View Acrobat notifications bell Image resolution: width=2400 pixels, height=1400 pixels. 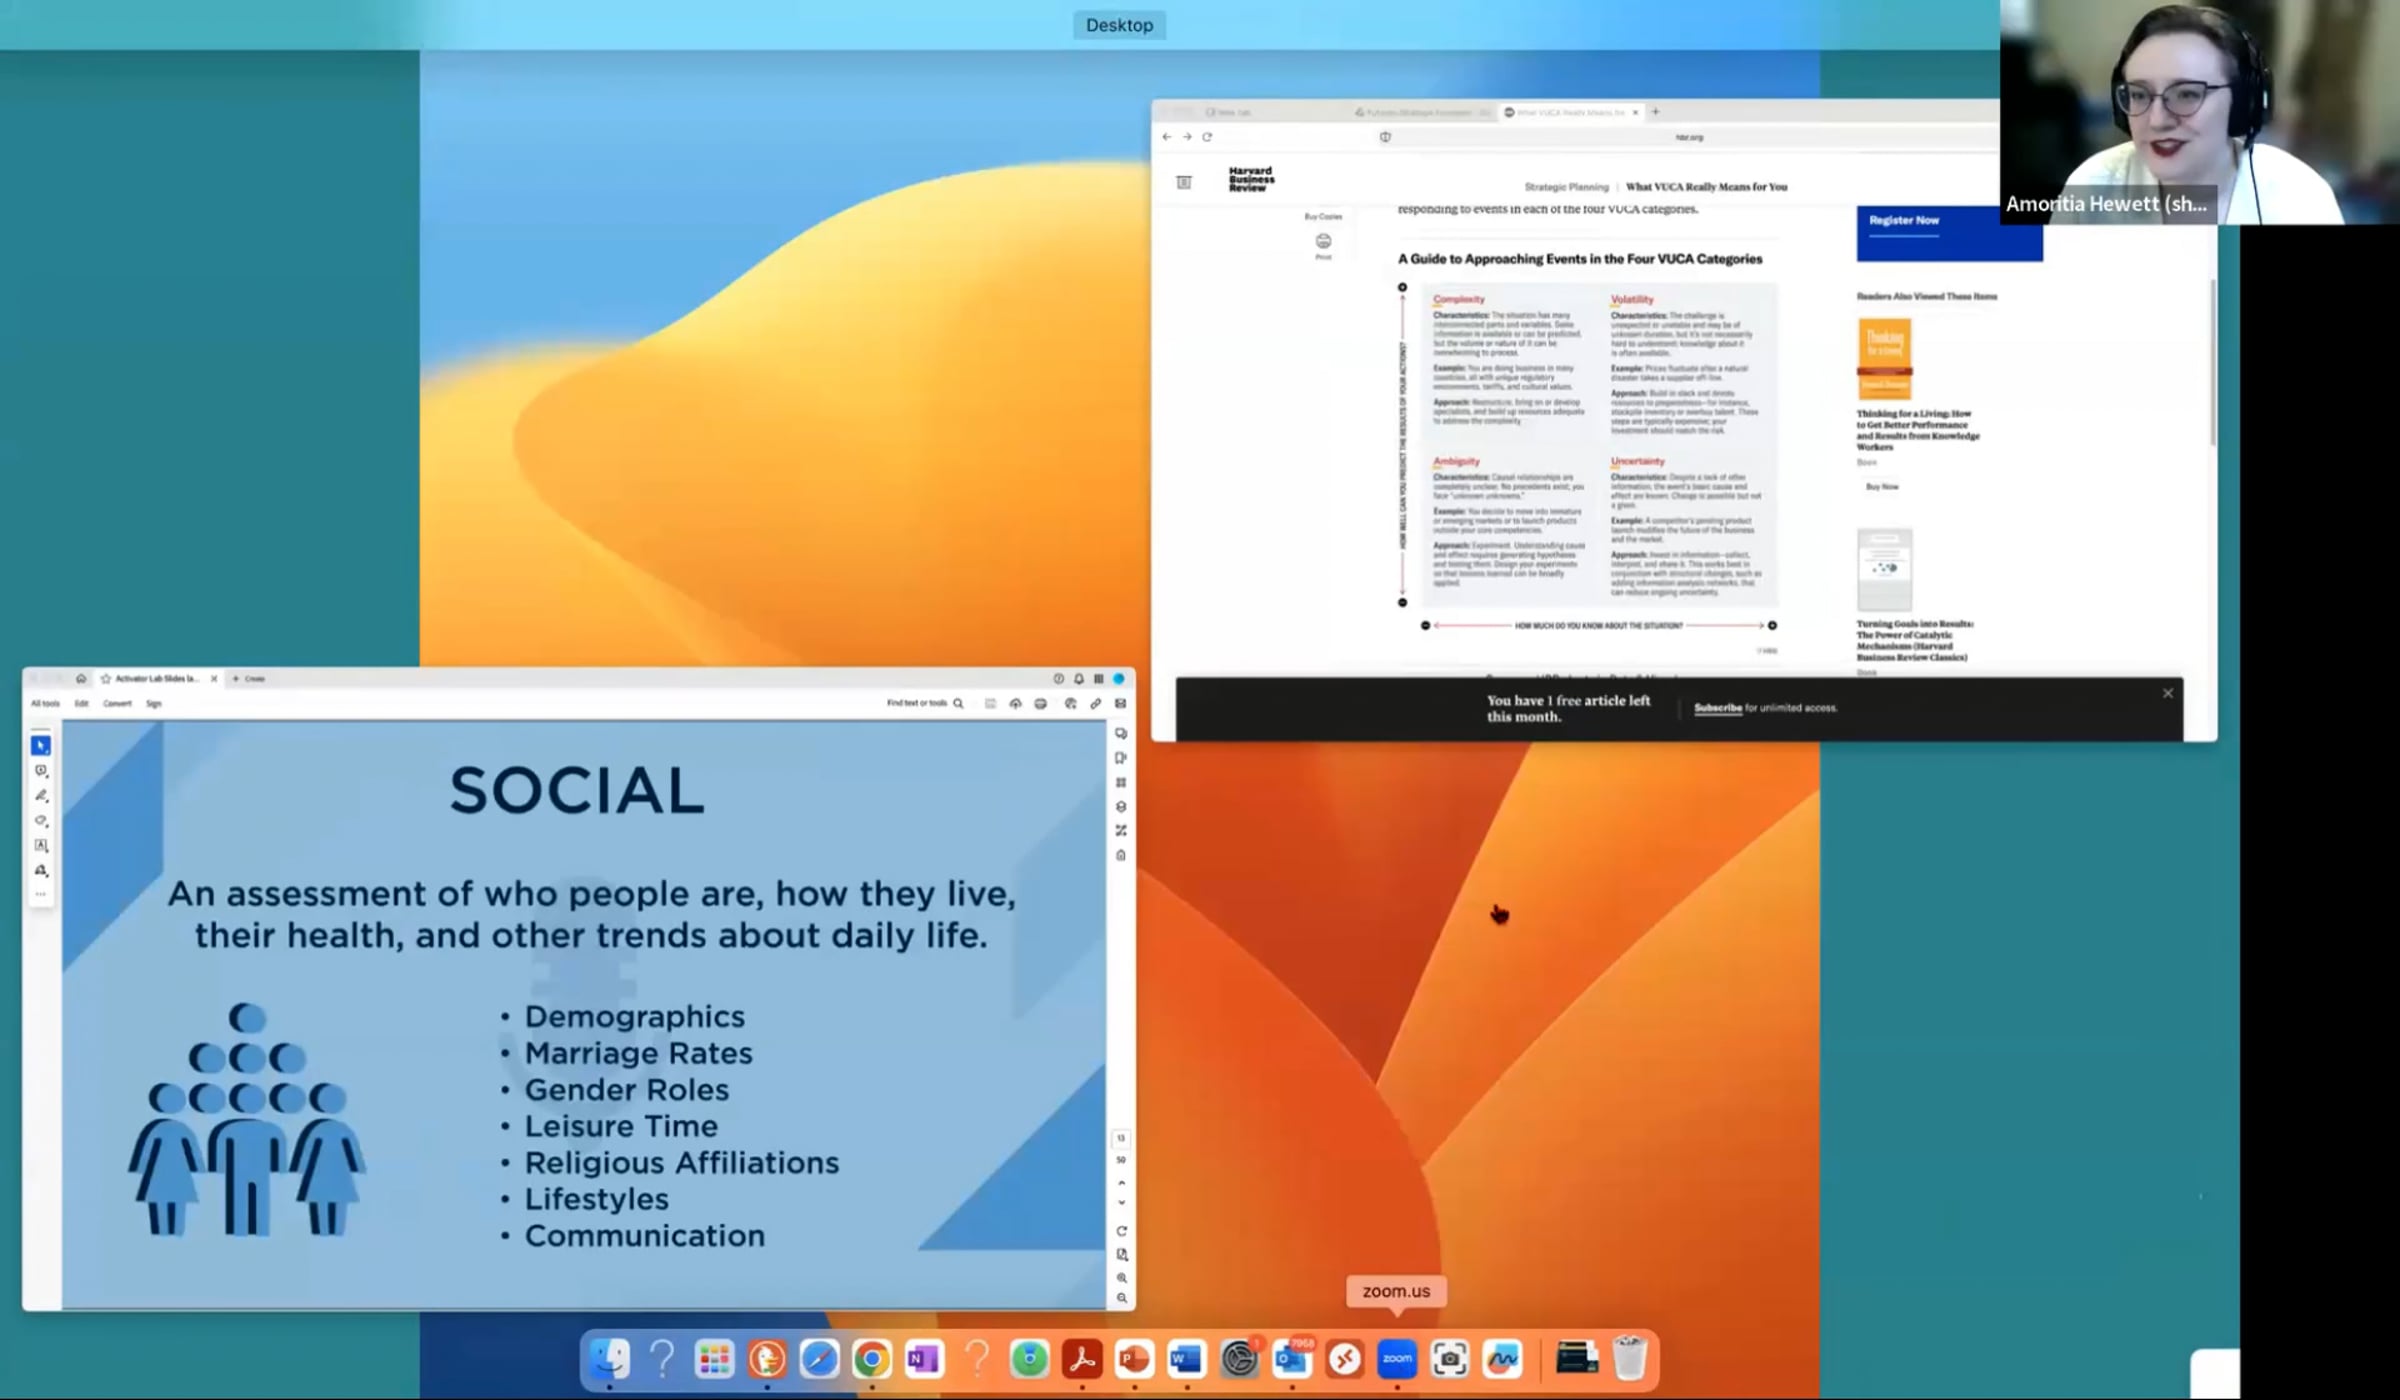1078,678
